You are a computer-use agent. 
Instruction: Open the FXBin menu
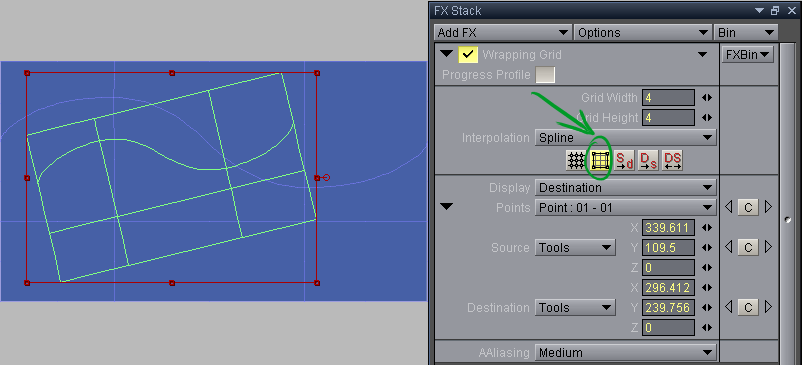747,54
